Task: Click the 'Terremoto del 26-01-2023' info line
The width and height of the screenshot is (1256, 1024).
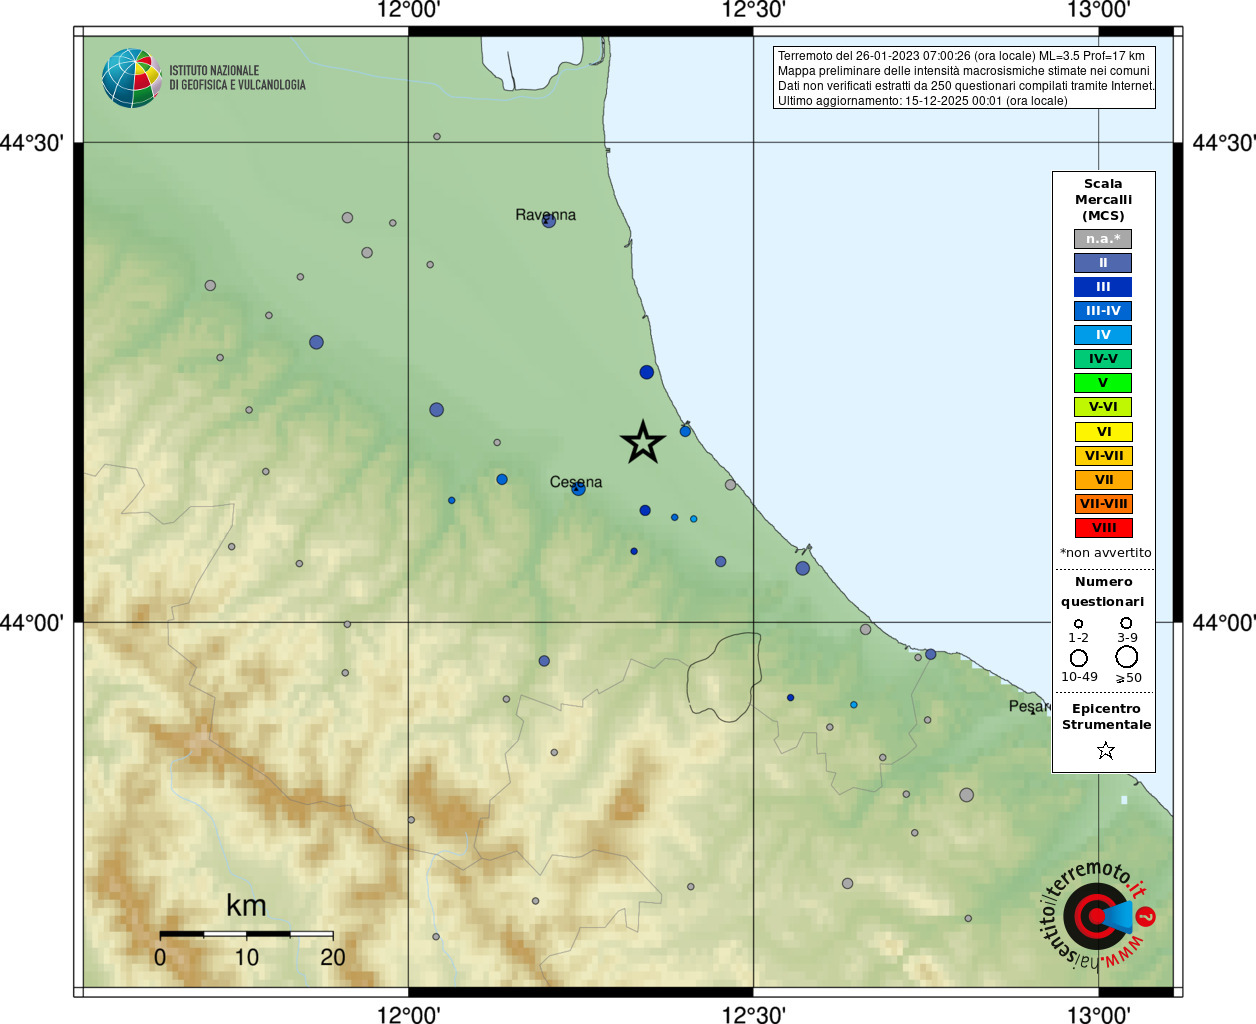Action: tap(961, 56)
